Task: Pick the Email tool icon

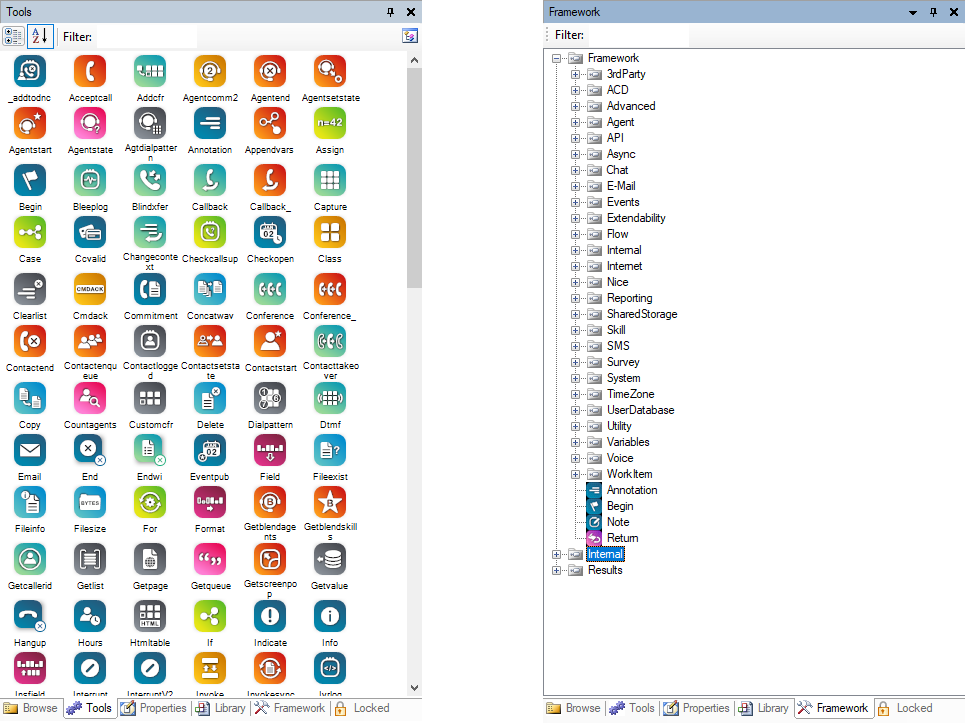Action: (x=30, y=450)
